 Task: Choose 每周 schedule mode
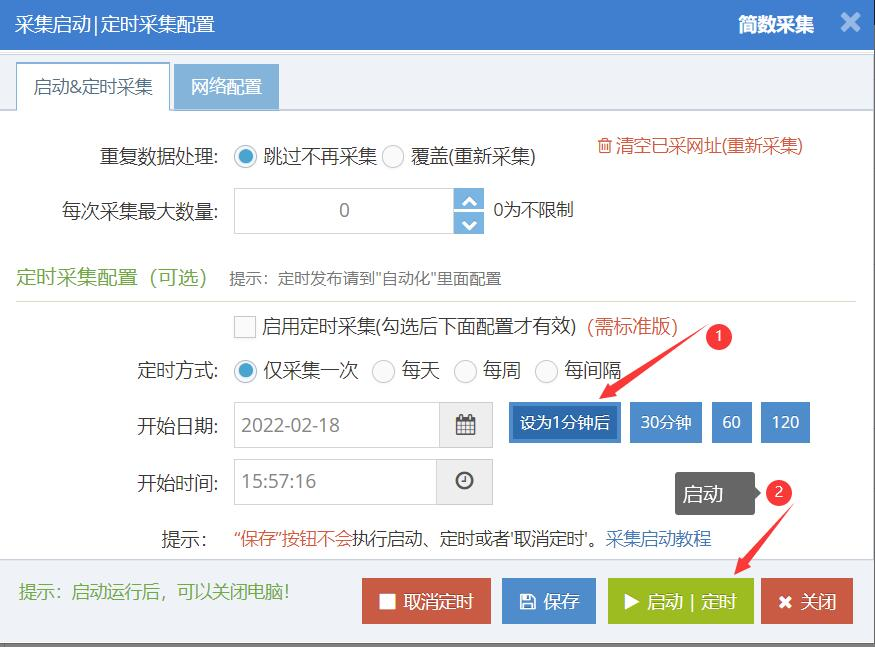[x=465, y=371]
